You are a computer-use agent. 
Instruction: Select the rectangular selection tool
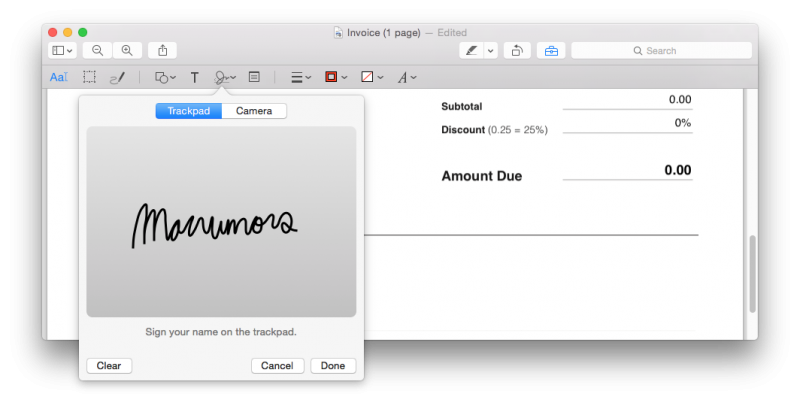89,77
